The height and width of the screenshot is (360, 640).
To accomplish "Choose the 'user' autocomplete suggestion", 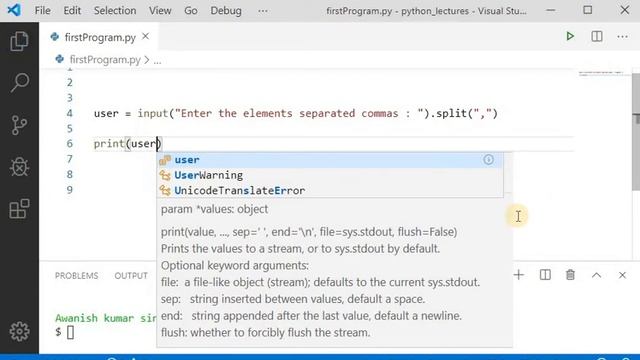I will click(330, 160).
